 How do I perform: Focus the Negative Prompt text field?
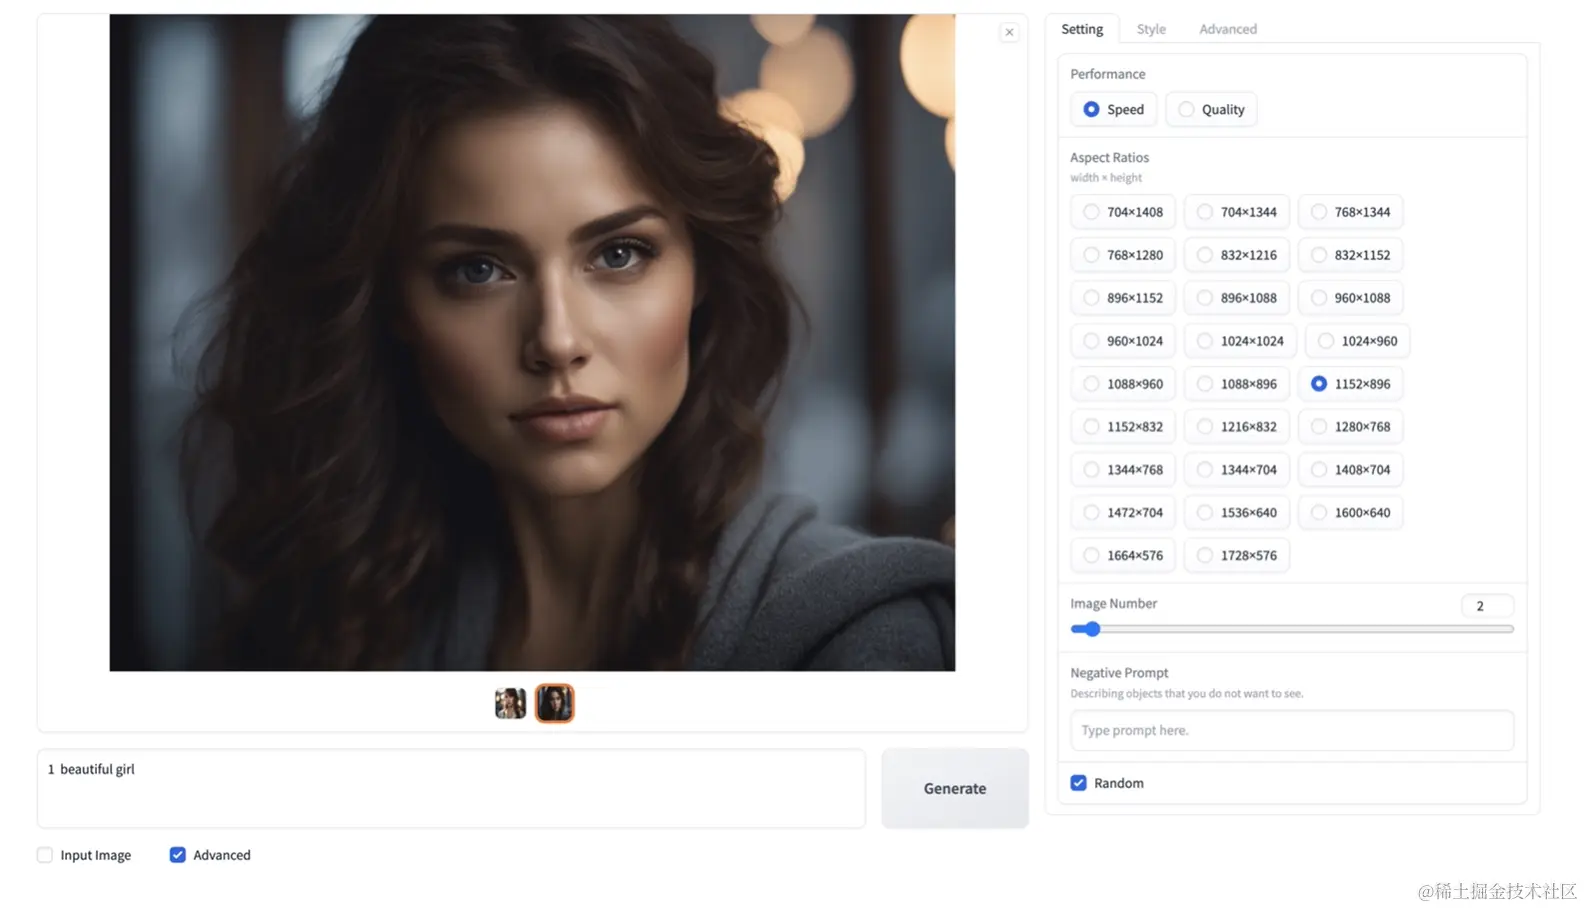click(x=1291, y=731)
